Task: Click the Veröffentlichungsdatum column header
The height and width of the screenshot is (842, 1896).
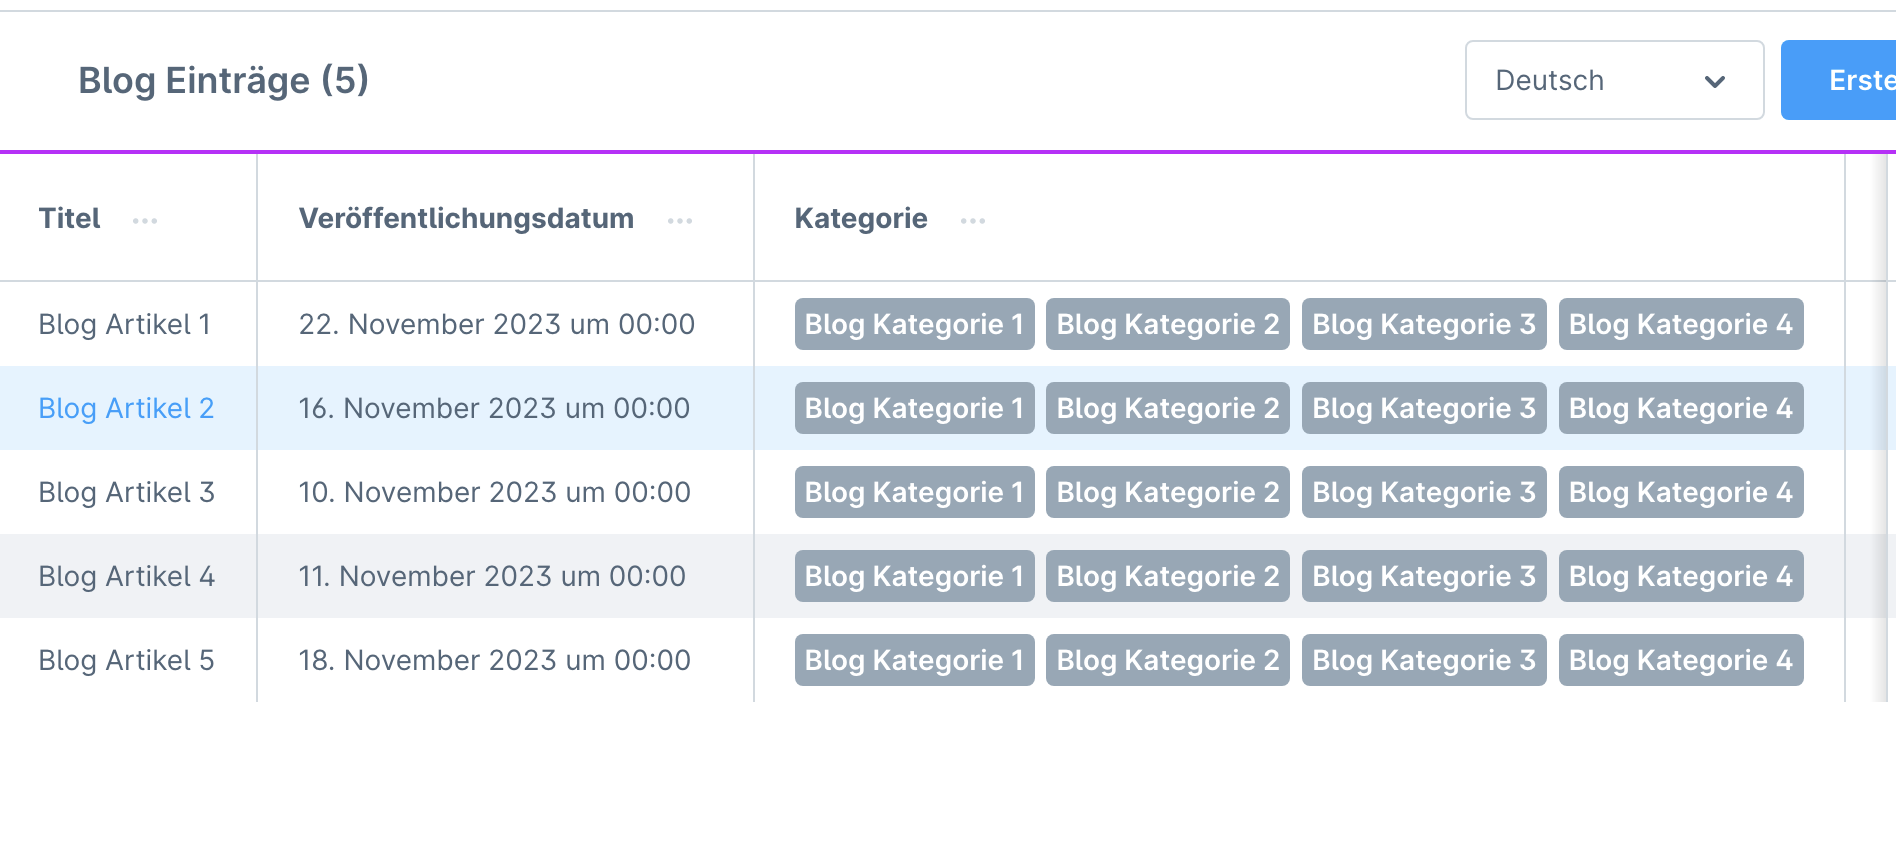Action: click(466, 218)
